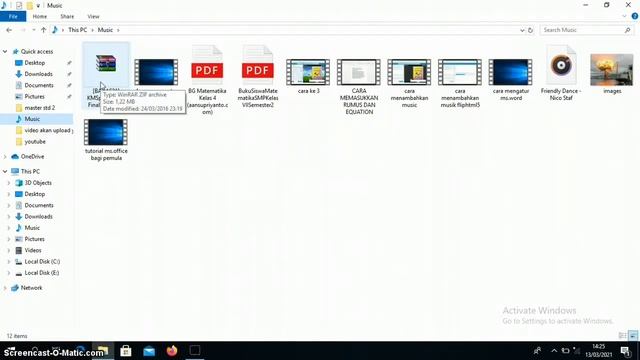Open Pictures under Quick access
Screen dimensions: 640x360
(34, 97)
